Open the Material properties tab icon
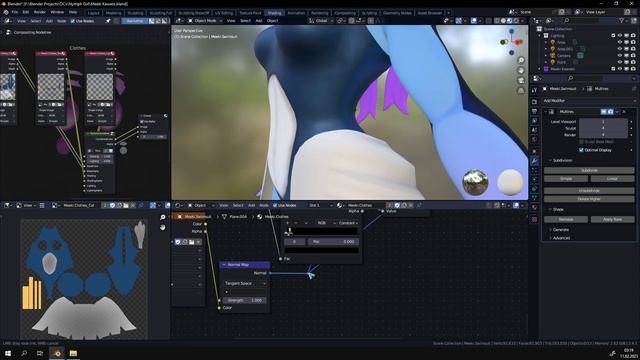 [535, 207]
